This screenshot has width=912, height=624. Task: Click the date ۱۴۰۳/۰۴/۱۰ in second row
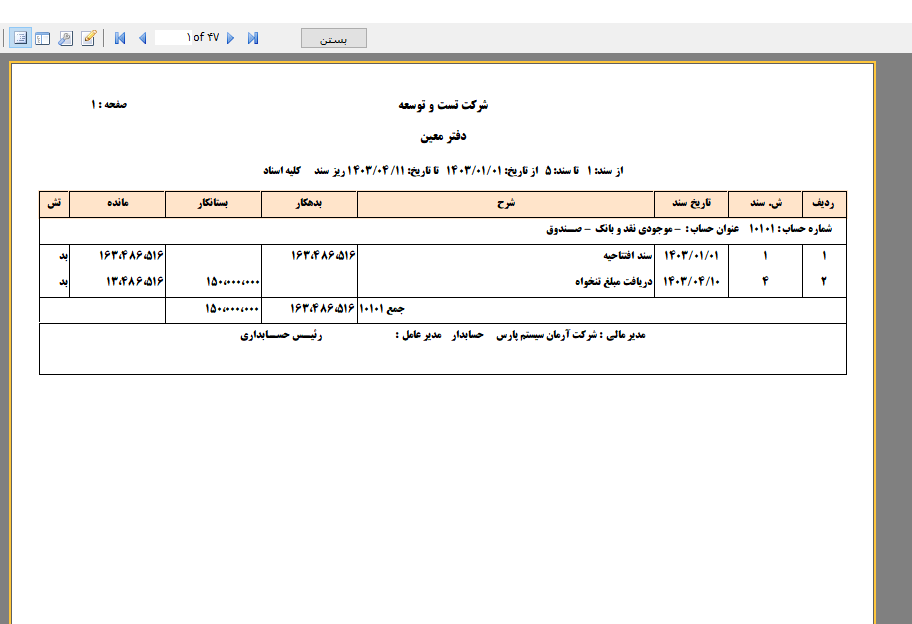coord(691,281)
